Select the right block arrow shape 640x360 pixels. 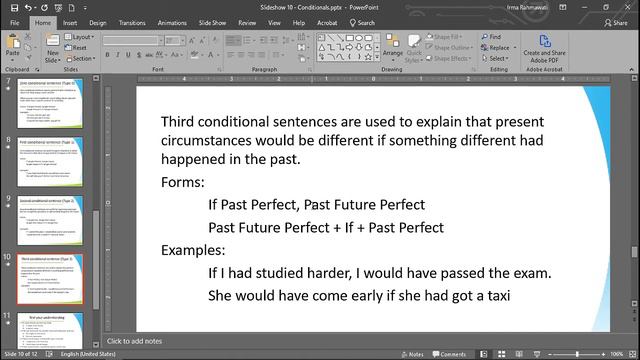[349, 47]
